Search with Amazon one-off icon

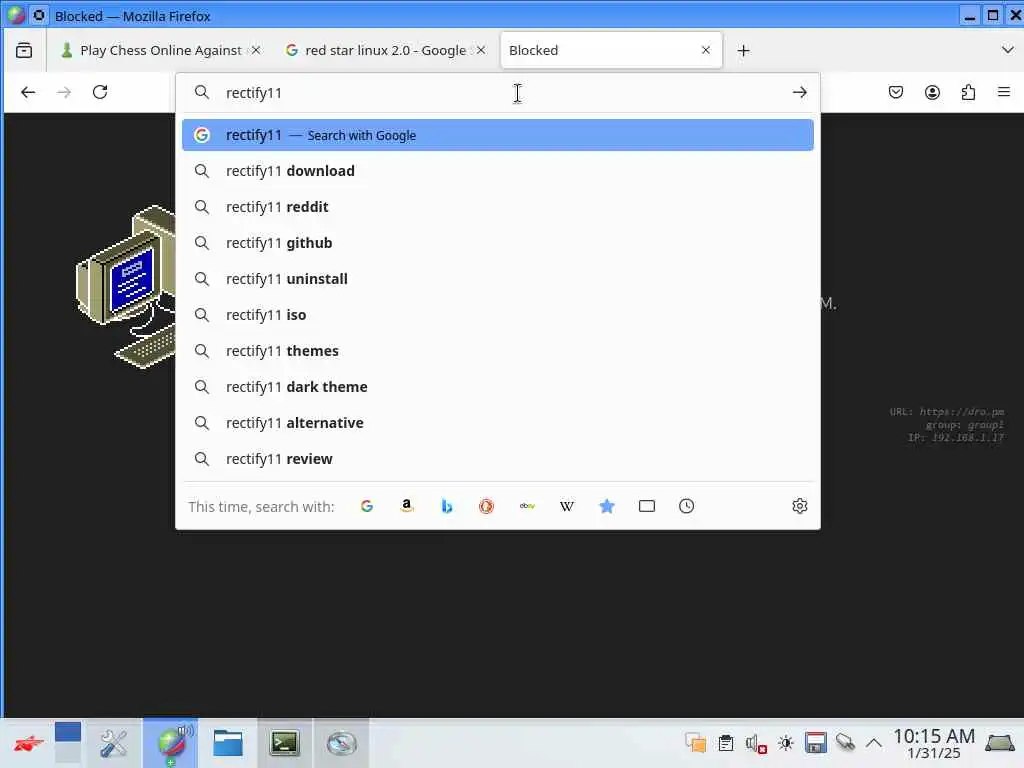point(407,506)
